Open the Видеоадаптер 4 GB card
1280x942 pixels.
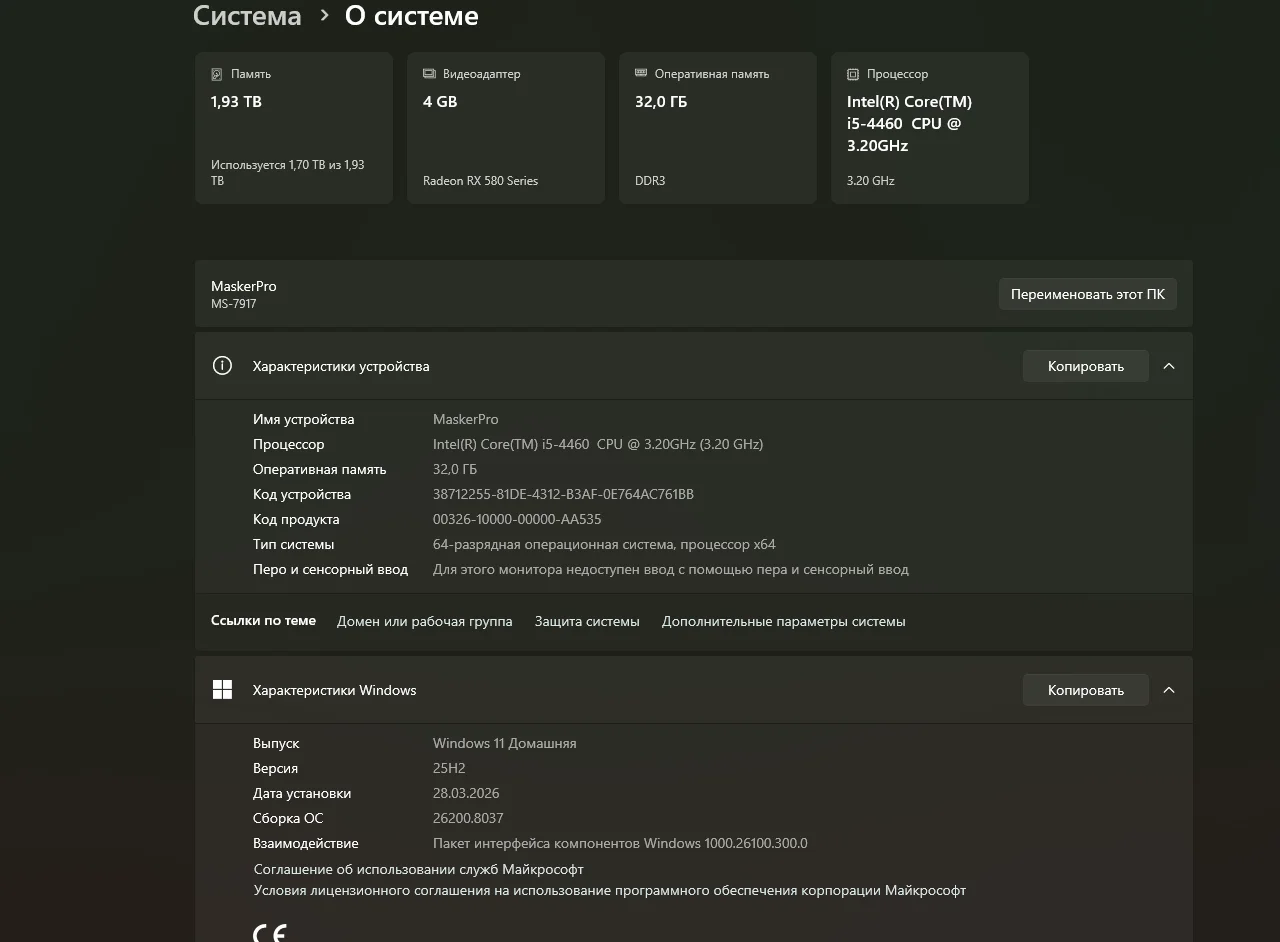coord(506,128)
